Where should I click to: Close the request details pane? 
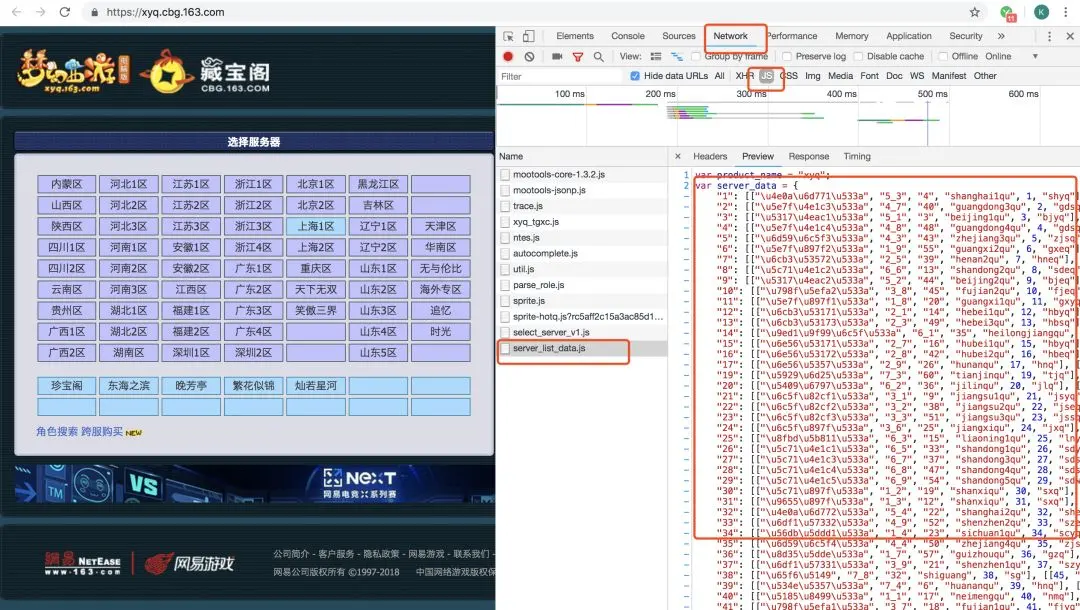[678, 156]
